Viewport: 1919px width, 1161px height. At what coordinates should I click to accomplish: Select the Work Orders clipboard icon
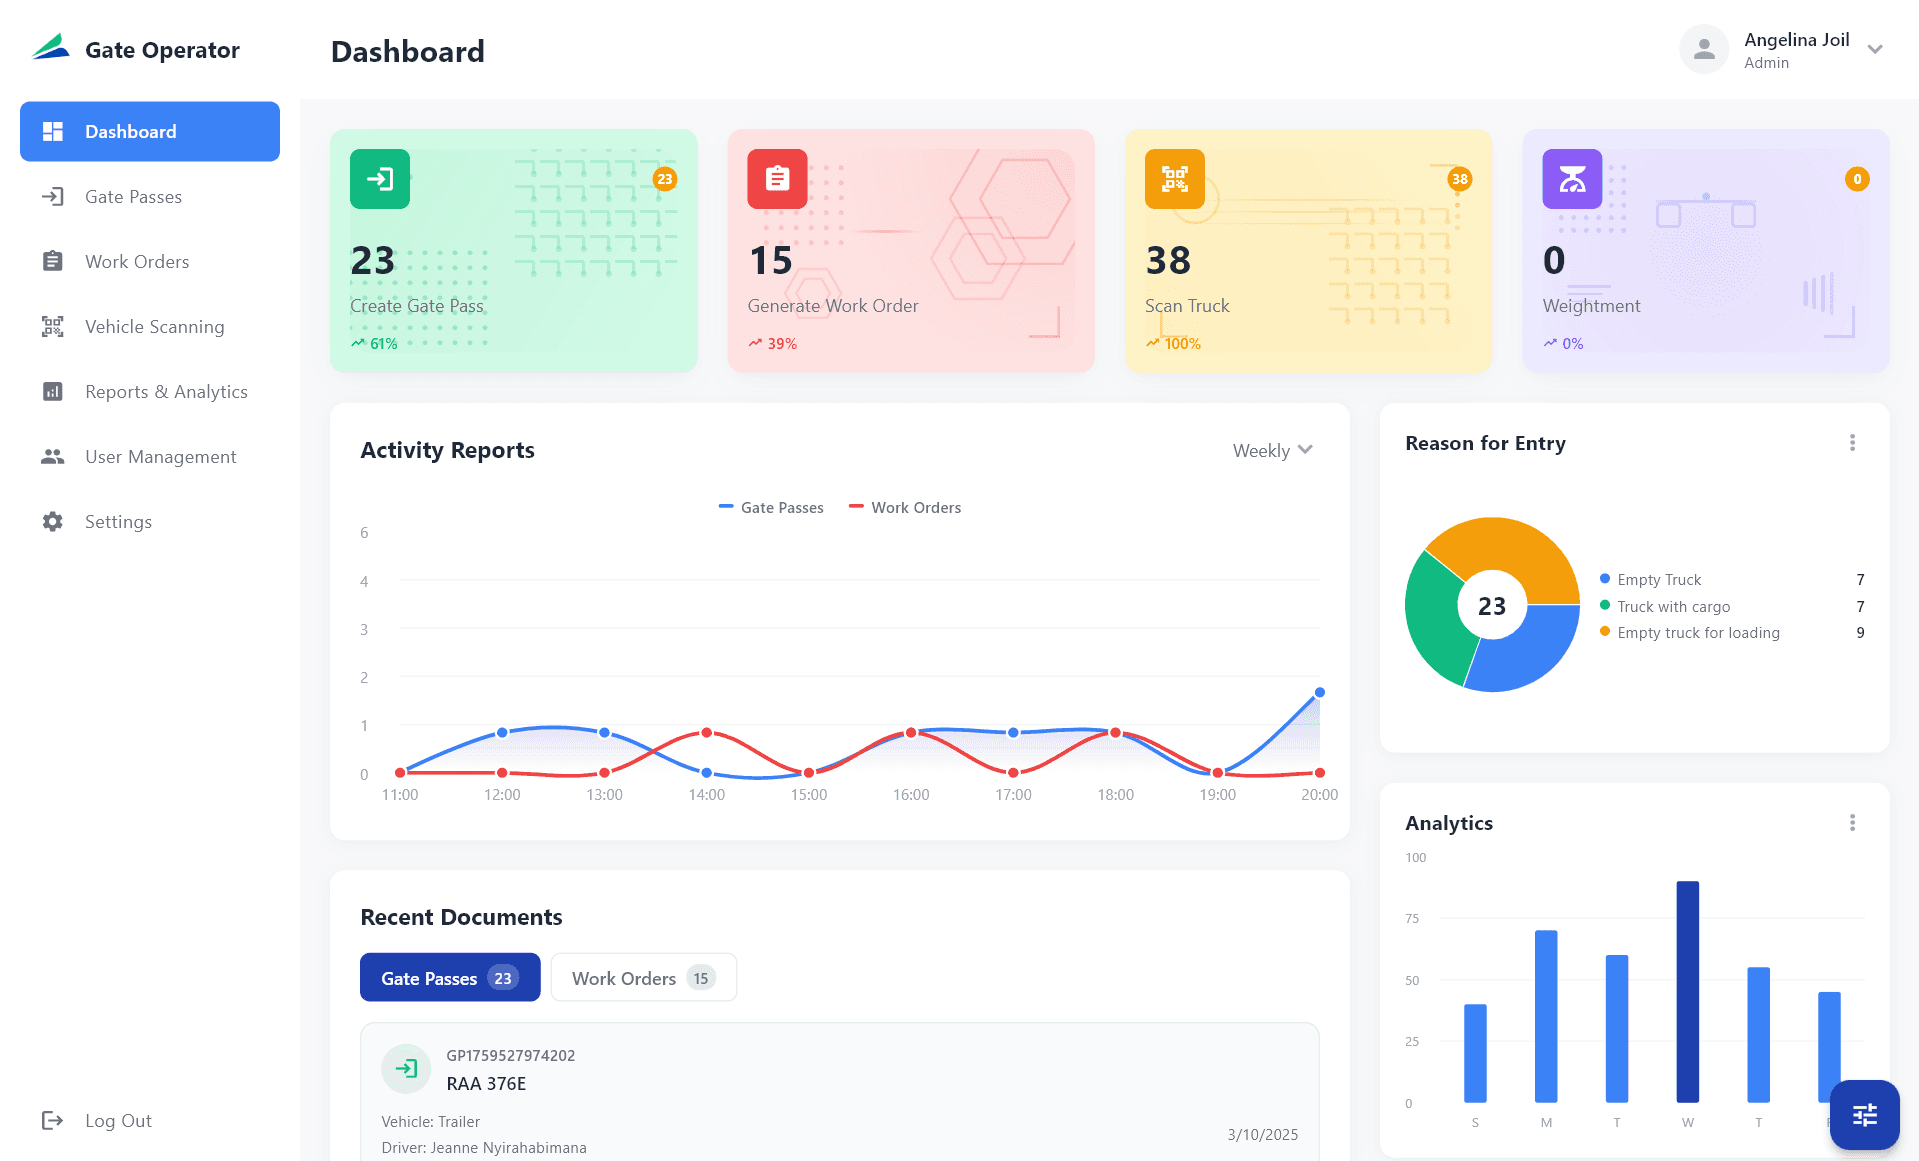(53, 261)
